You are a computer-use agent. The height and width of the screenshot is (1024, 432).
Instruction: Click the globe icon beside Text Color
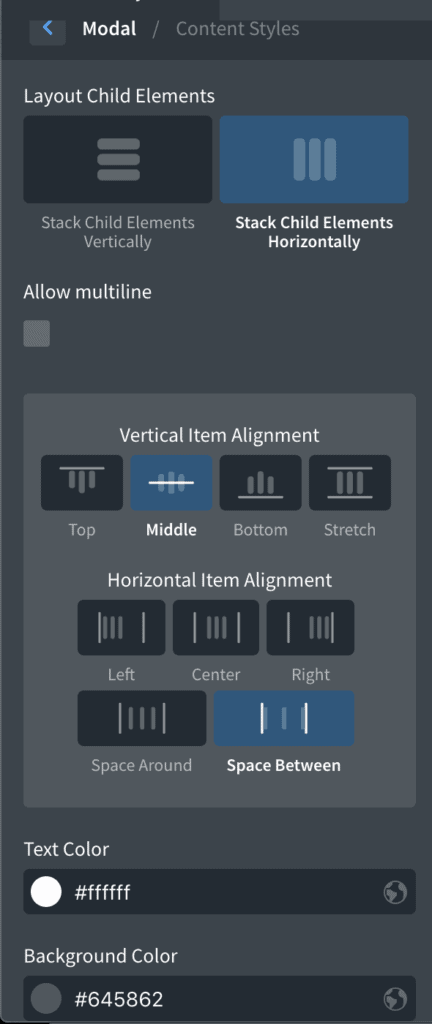point(395,892)
